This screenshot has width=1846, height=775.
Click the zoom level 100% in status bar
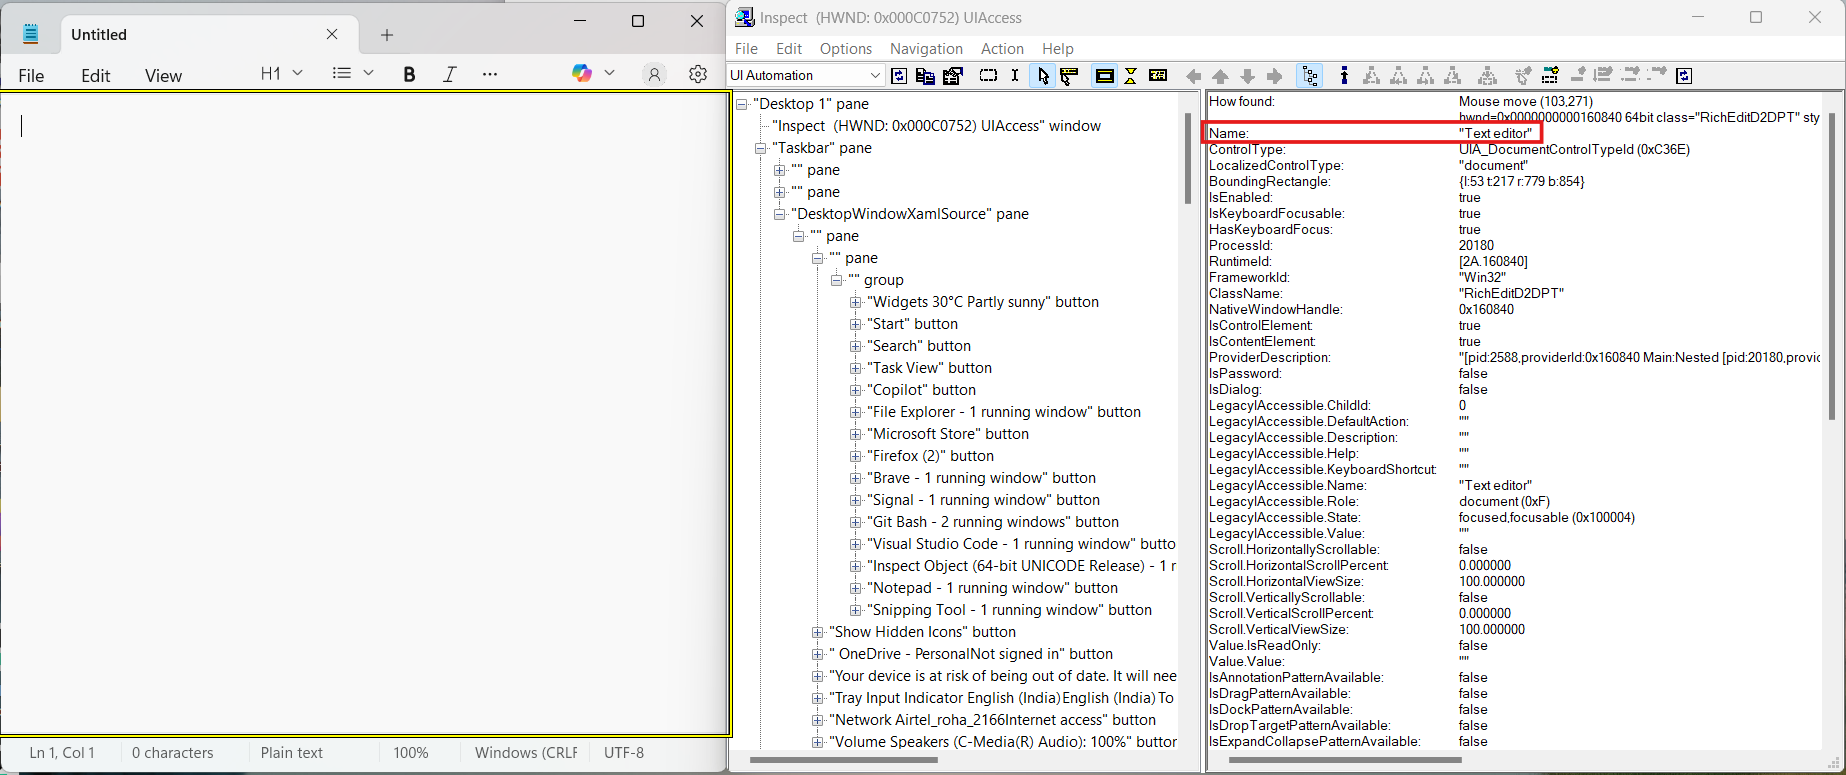[x=410, y=753]
